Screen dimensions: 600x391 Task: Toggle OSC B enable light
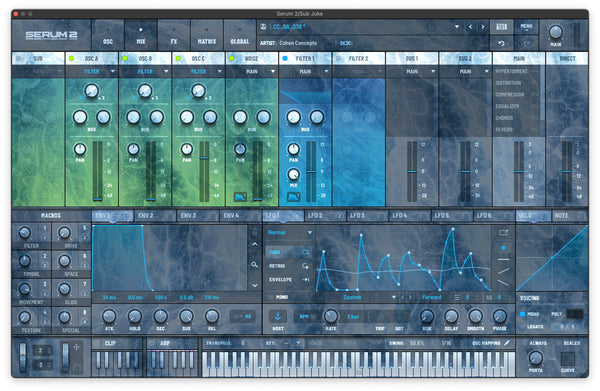125,59
